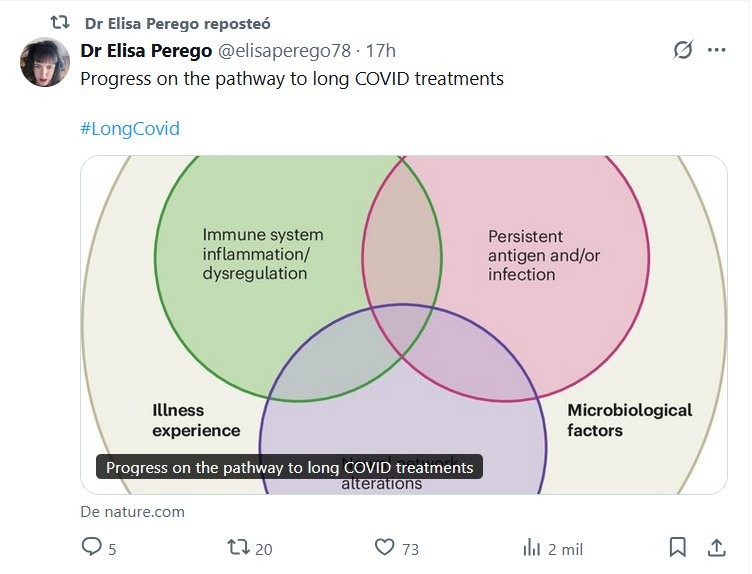Image resolution: width=752 pixels, height=574 pixels.
Task: Click the reply speech bubble icon
Action: [x=92, y=547]
